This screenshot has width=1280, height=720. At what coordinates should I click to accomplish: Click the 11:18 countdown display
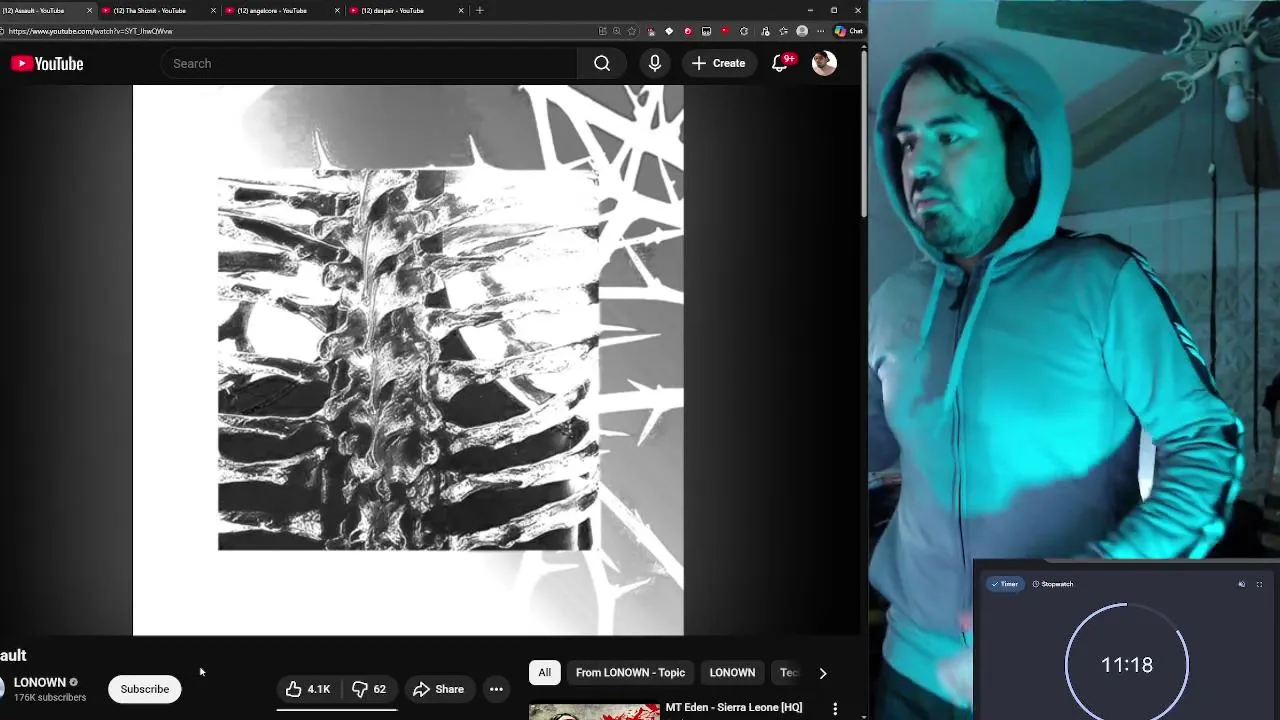(1127, 665)
